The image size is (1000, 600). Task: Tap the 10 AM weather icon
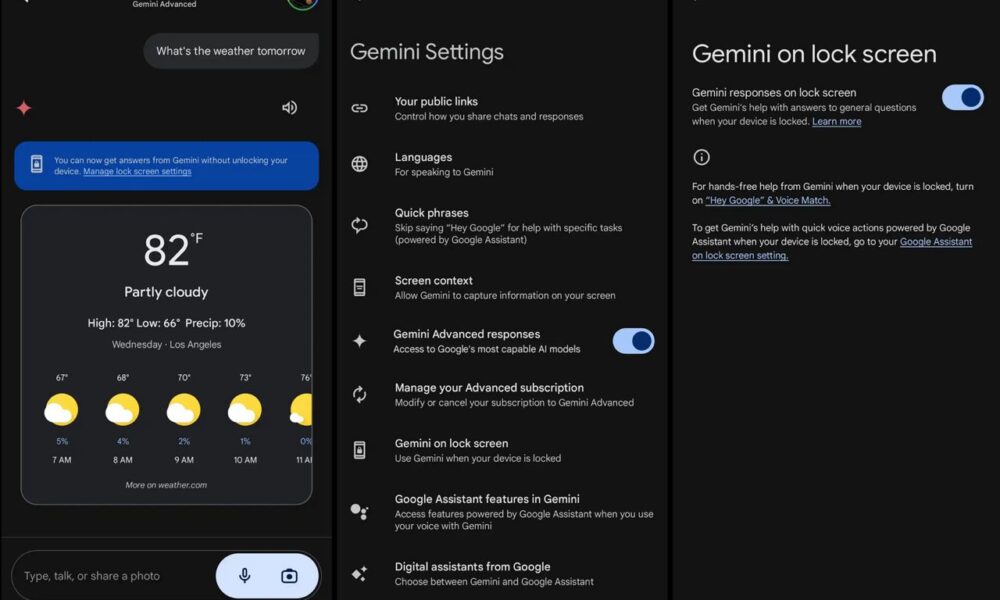point(245,410)
